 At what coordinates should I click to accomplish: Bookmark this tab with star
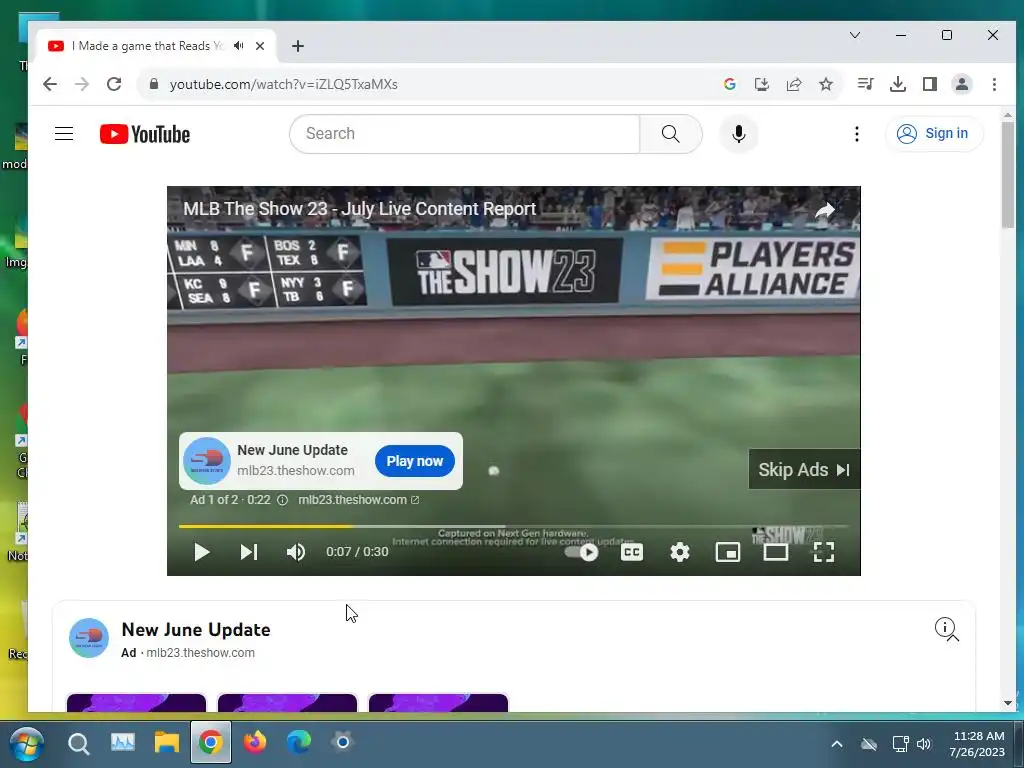click(826, 84)
